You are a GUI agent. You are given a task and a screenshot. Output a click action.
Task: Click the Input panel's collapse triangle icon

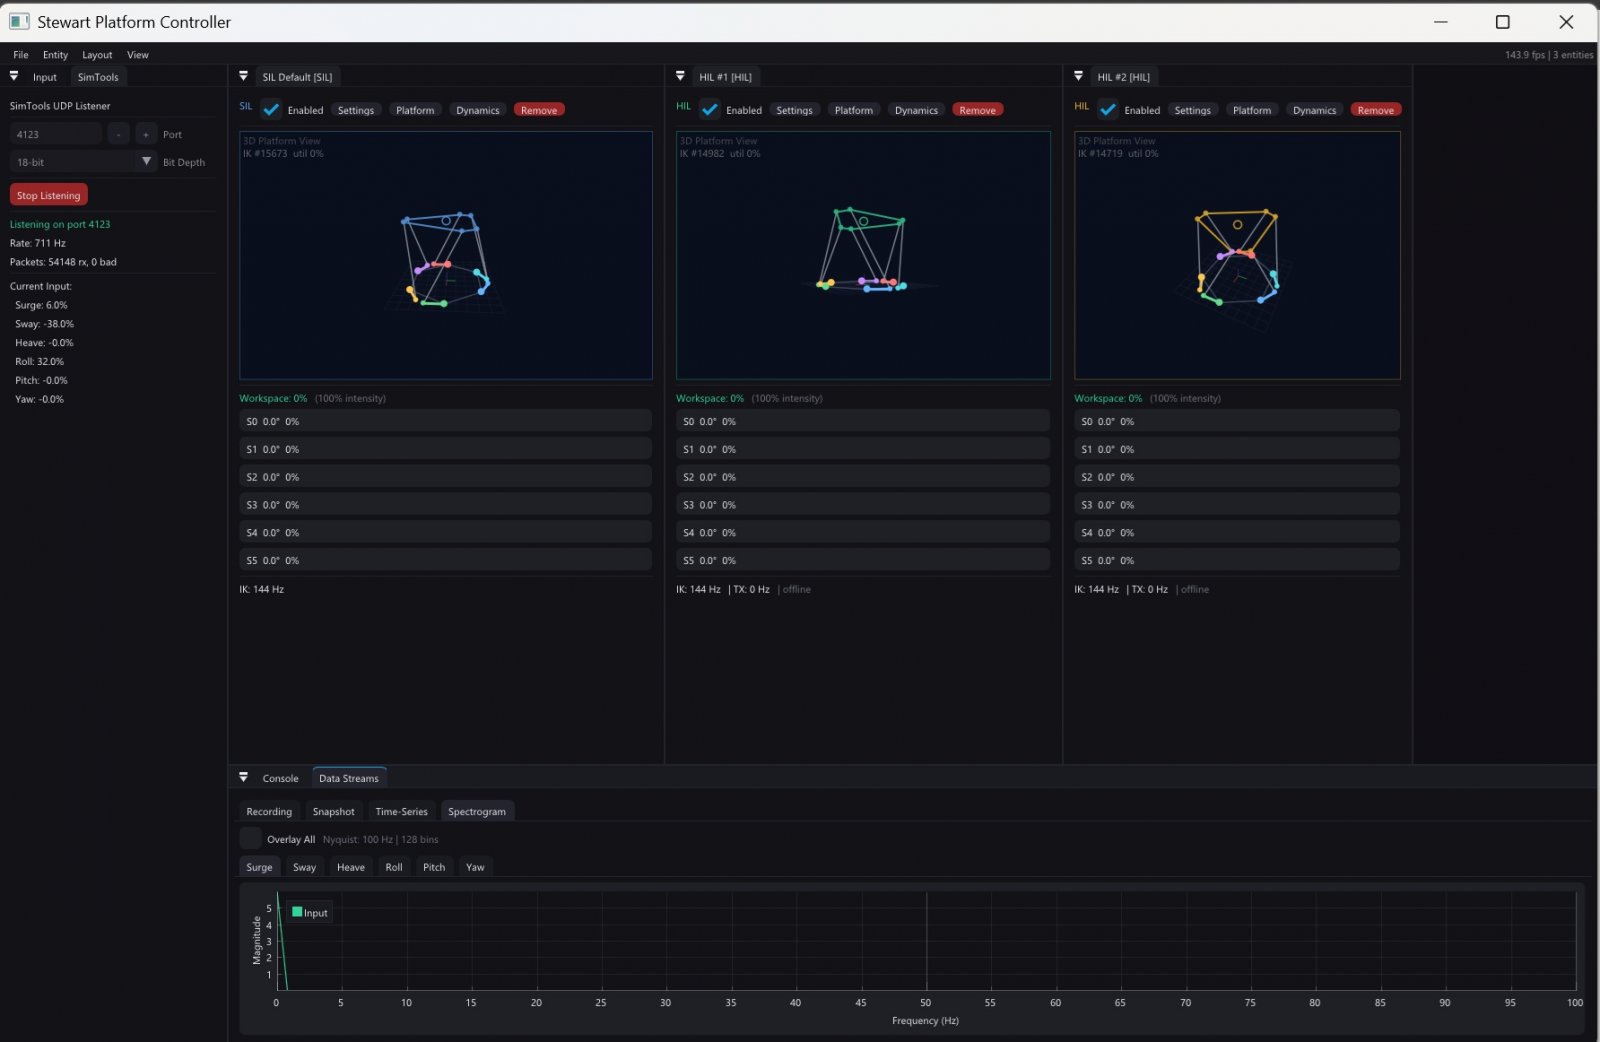pos(14,76)
